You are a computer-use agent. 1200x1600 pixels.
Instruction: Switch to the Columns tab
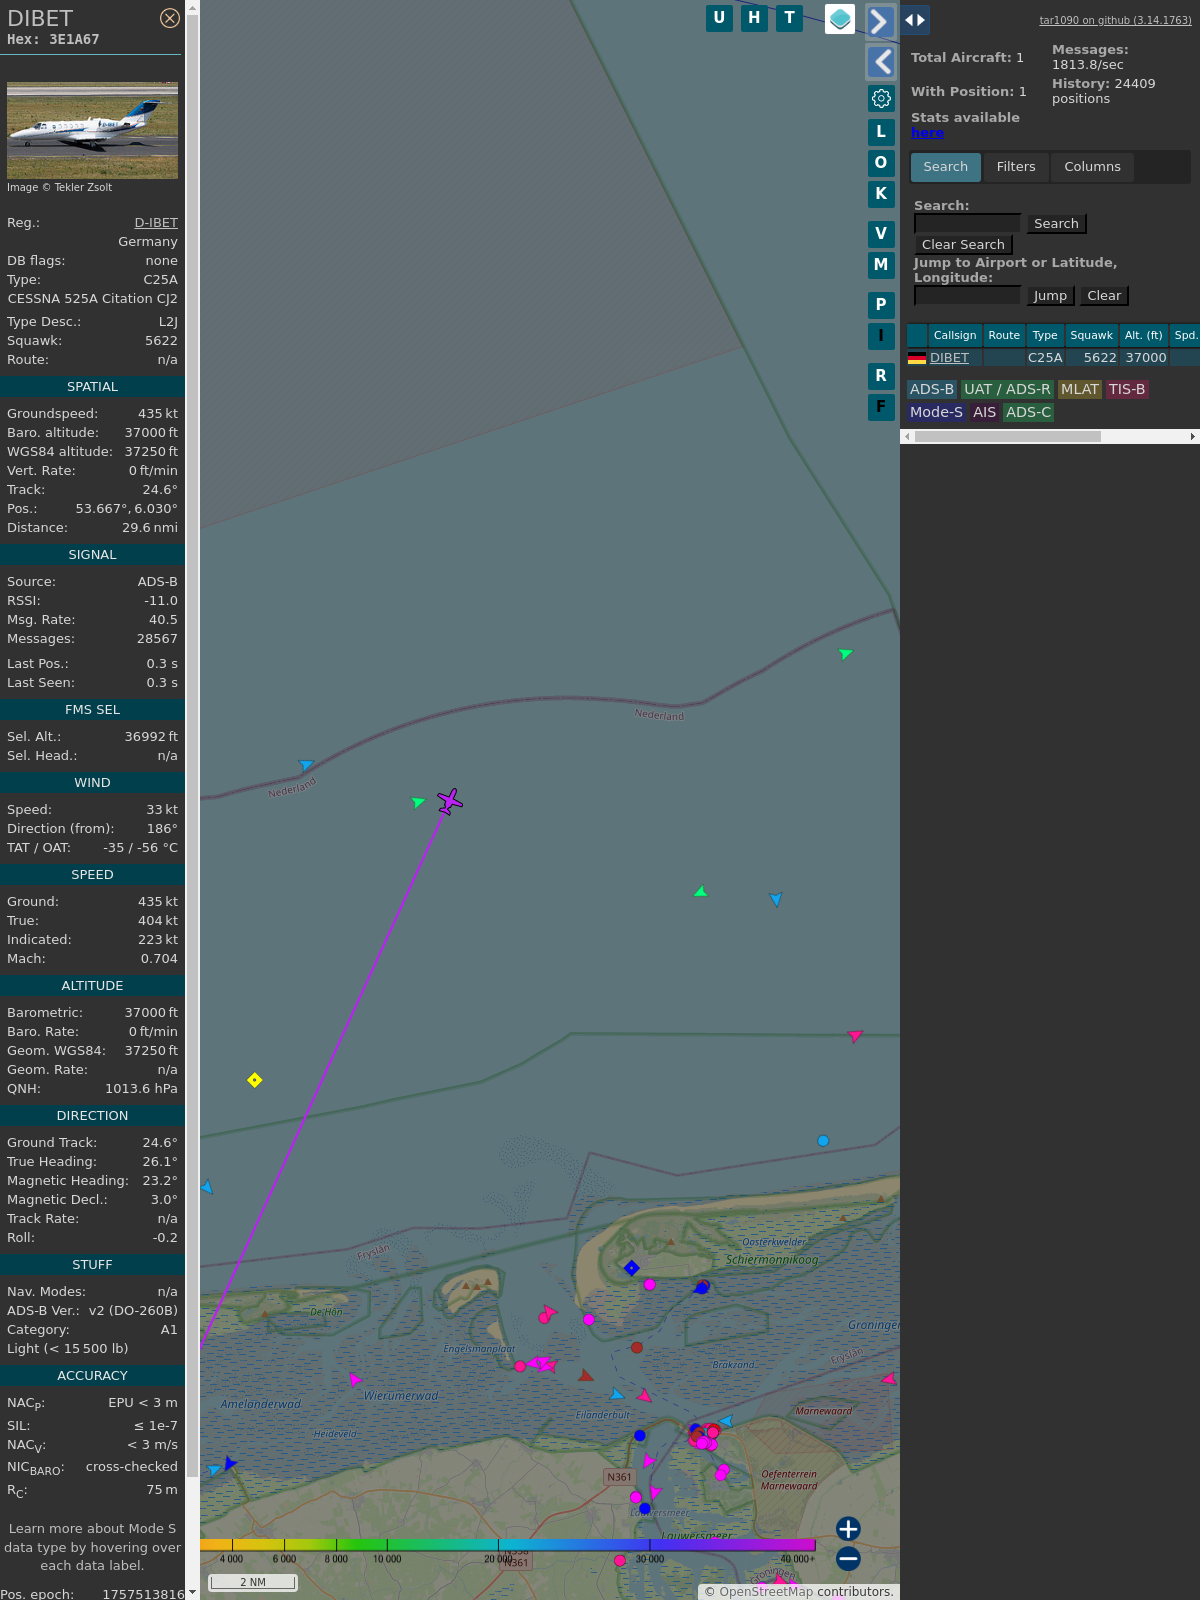pos(1092,167)
